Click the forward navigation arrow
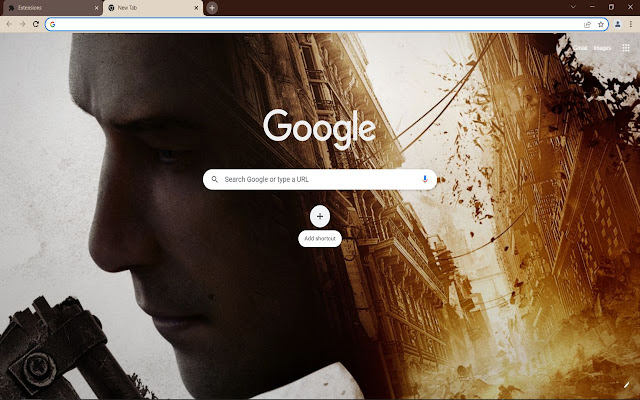Viewport: 640px width, 400px height. point(22,24)
